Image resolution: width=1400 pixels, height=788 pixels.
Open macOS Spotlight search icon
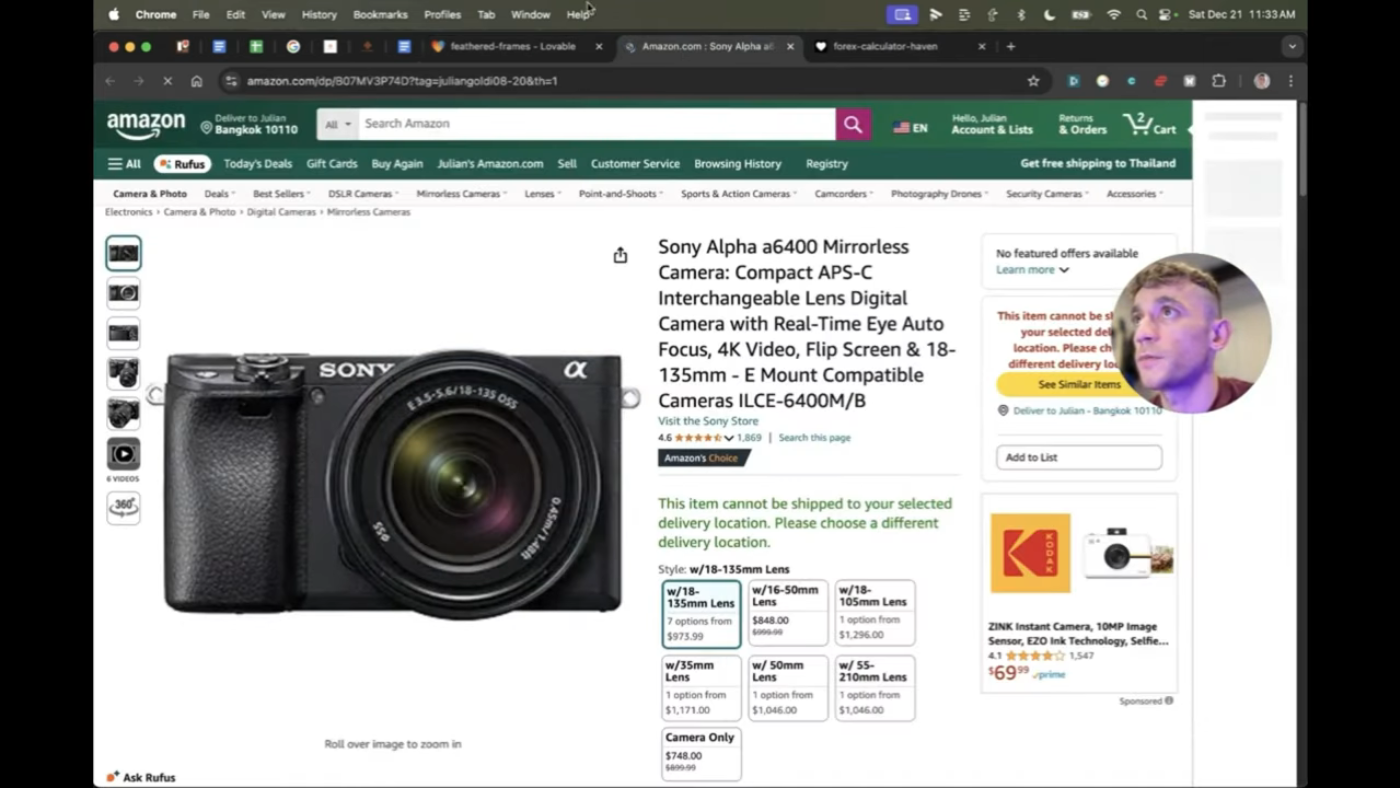pyautogui.click(x=1141, y=14)
